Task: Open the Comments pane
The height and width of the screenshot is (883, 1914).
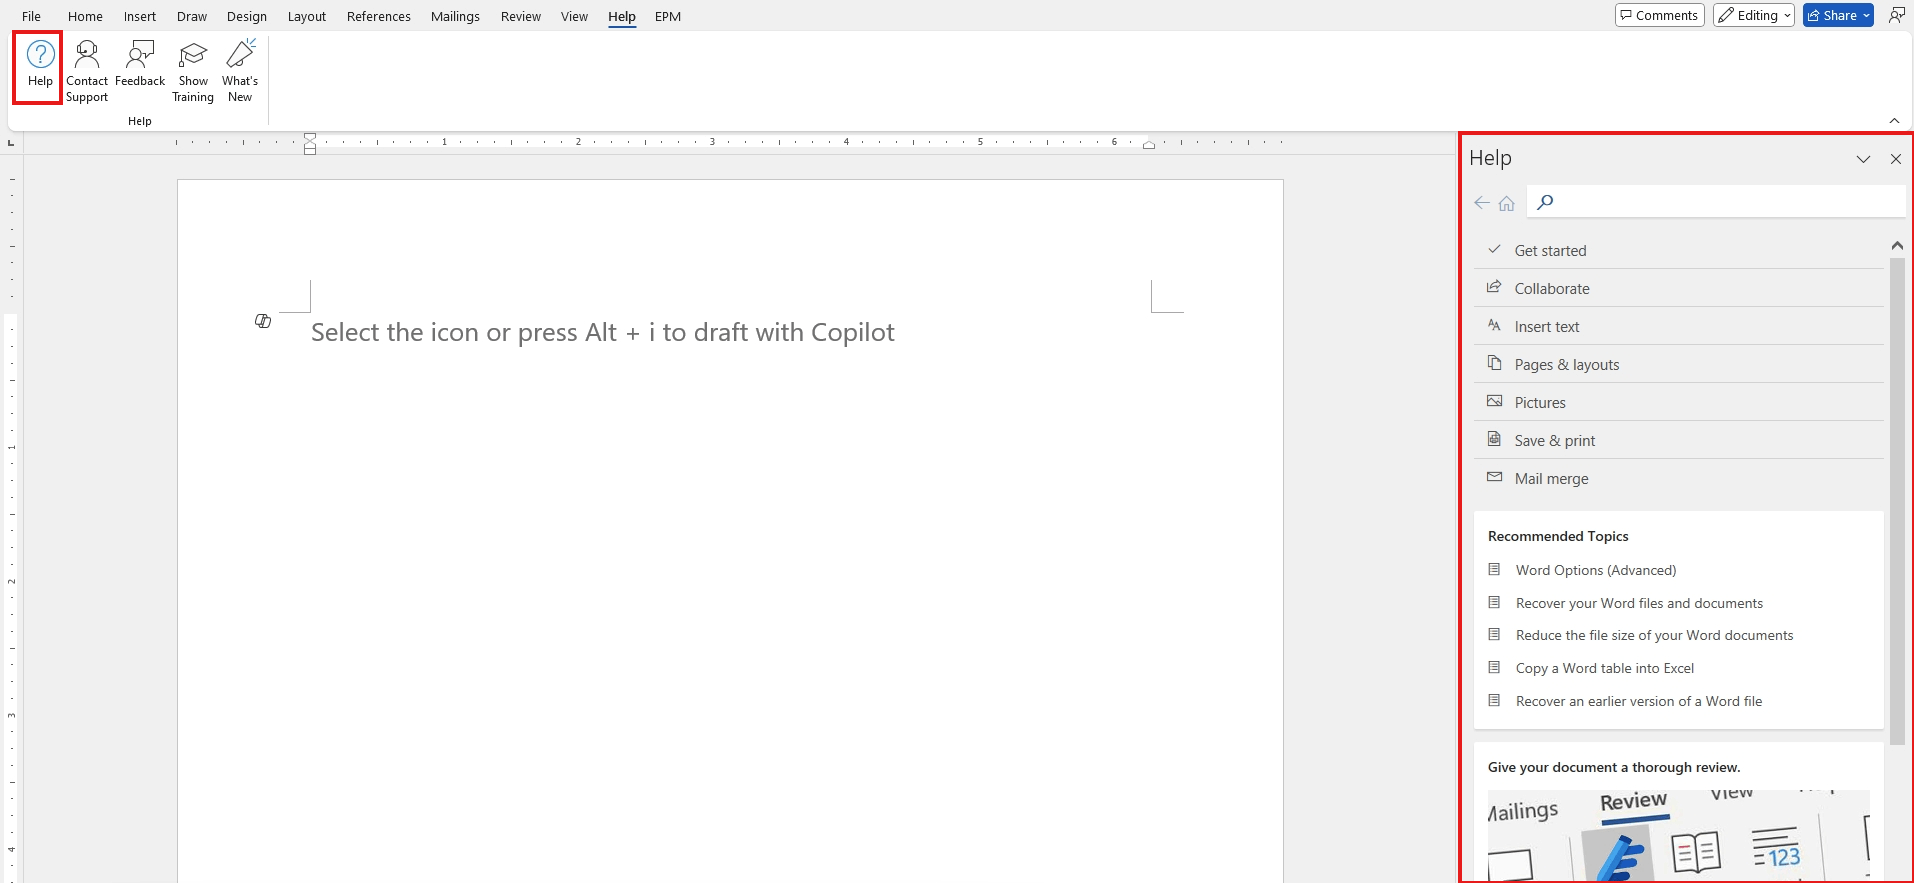Action: tap(1660, 15)
